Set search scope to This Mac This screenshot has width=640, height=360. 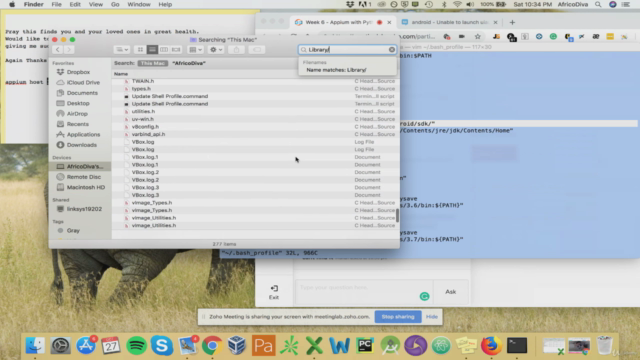pos(153,63)
